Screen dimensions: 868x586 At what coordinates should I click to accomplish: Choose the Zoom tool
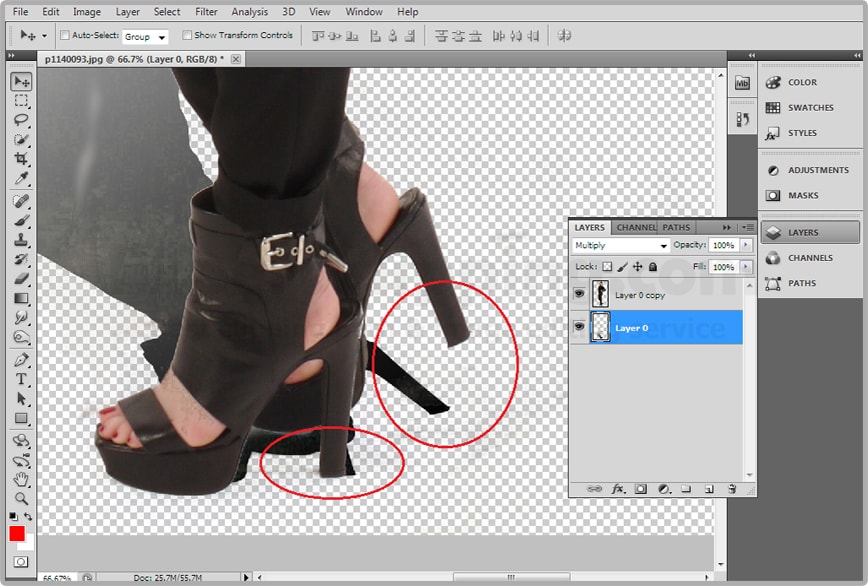point(21,498)
